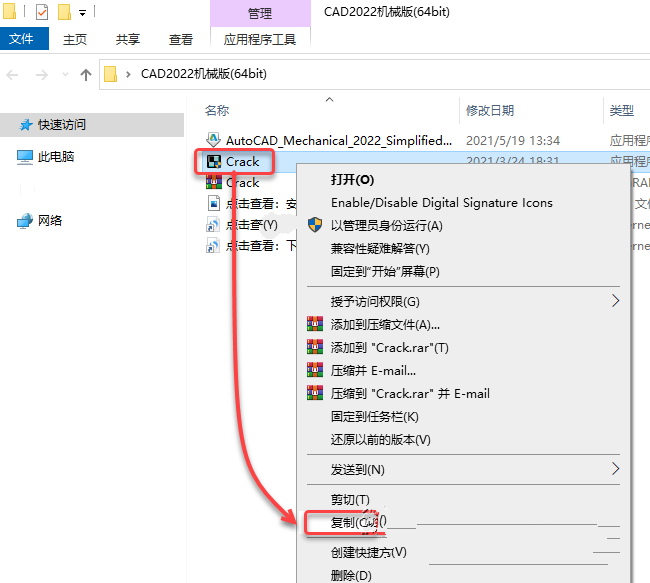Choose 压缩到 "Crack.rar" 并 E-mail entry
The image size is (650, 583).
[x=410, y=394]
